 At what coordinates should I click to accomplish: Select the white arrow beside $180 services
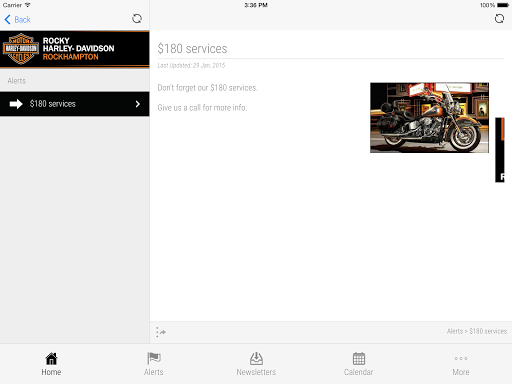click(16, 104)
